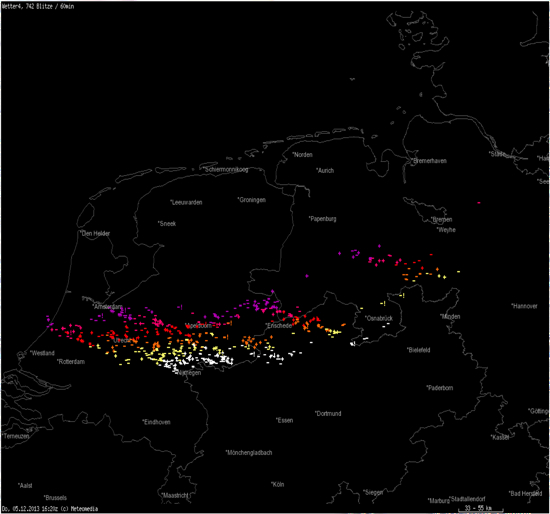Screen dimensions: 550x514
Task: Click the Bielefeld city label
Action: coord(419,350)
